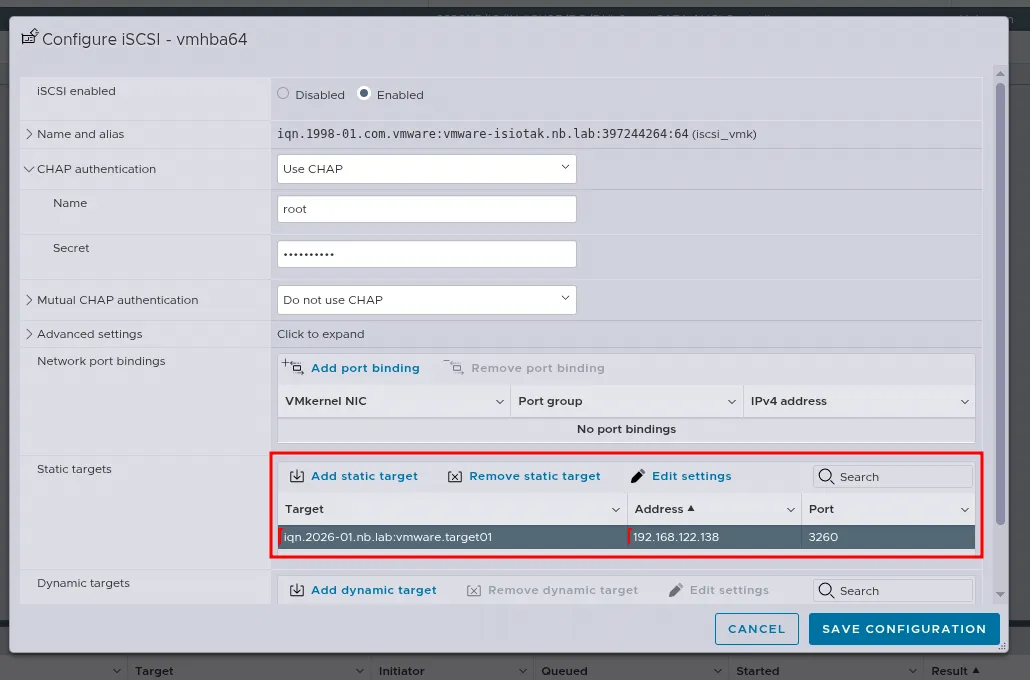Select the Disabled iSCSI radio button
This screenshot has height=680, width=1030.
pos(283,93)
